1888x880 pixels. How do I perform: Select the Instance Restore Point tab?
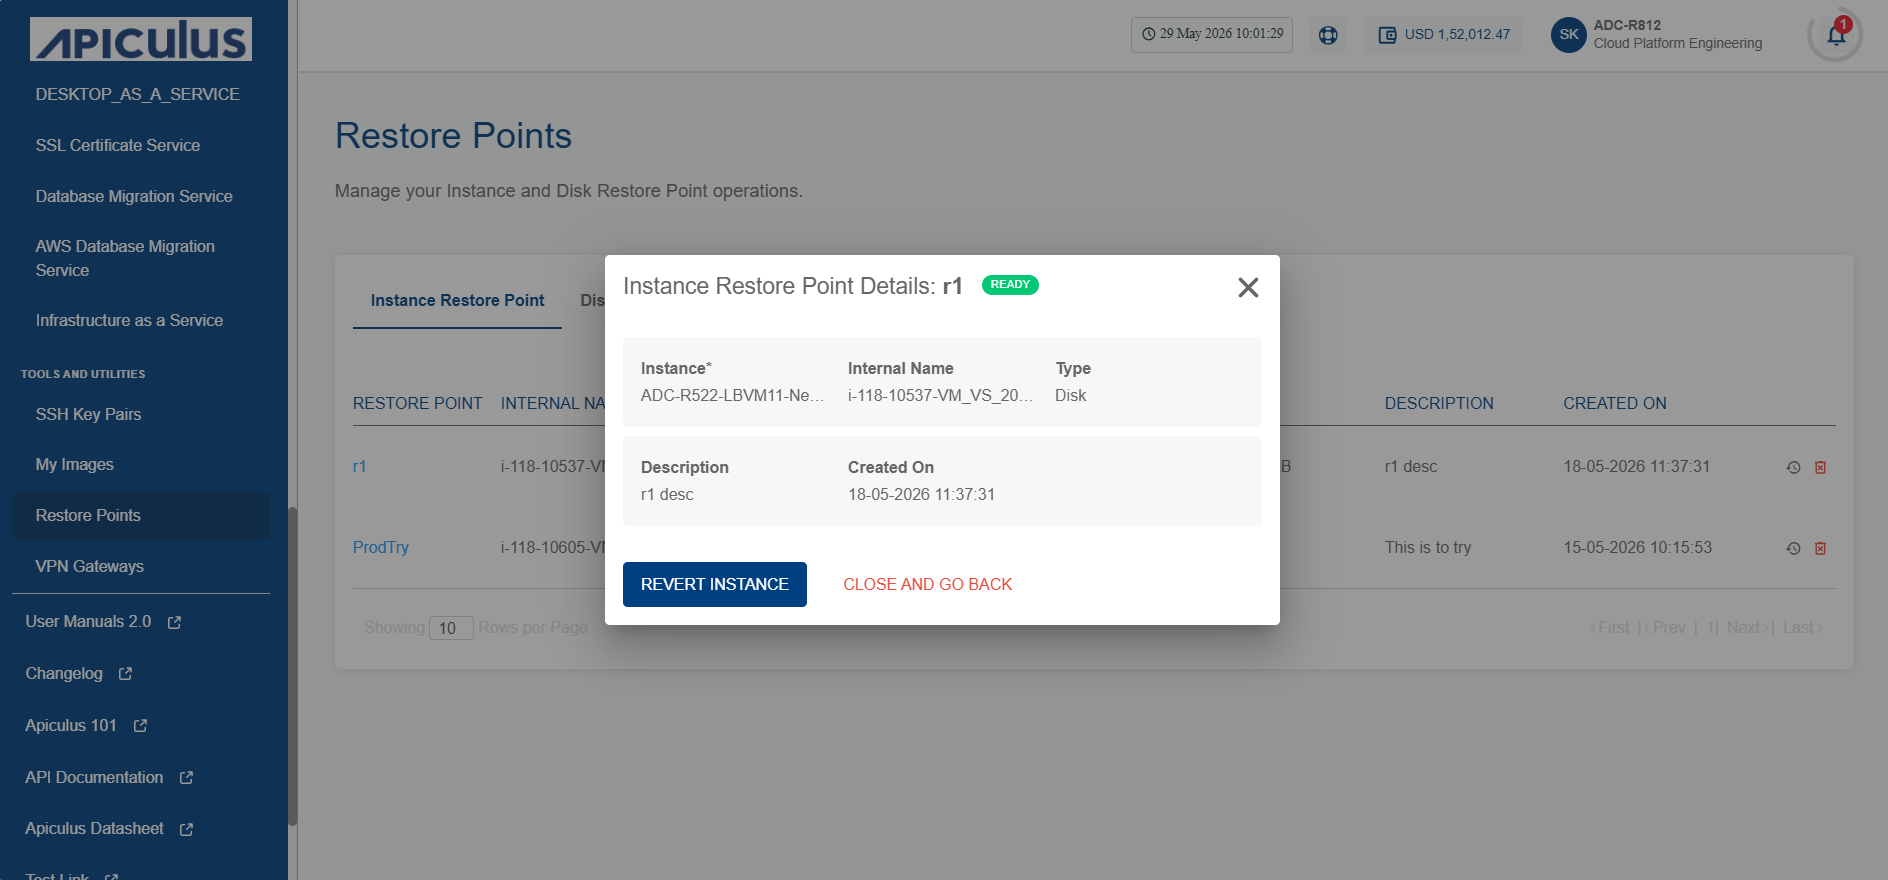click(457, 300)
